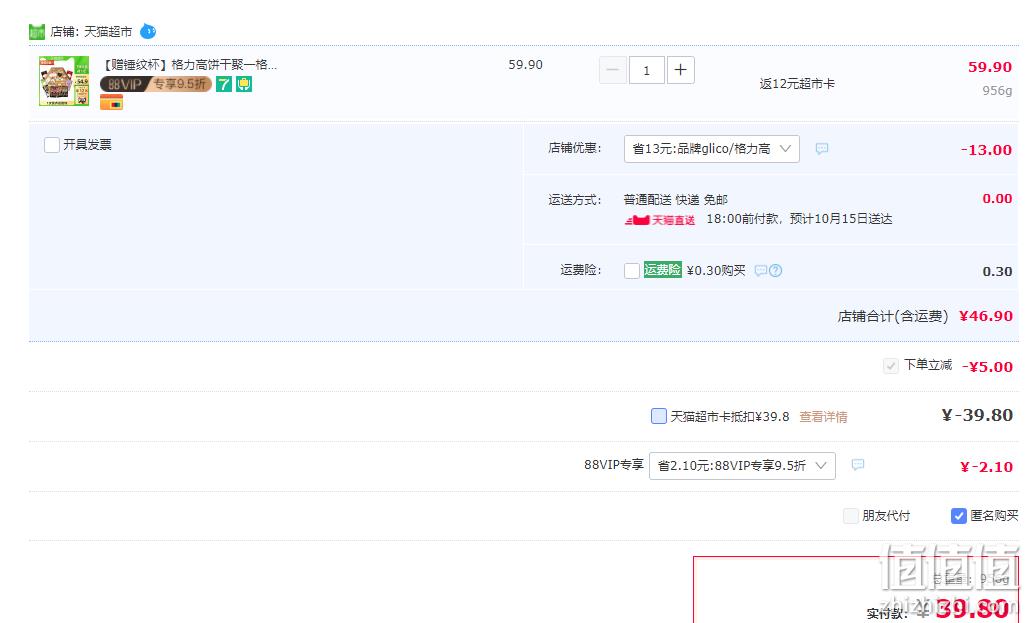1029x623 pixels.
Task: Click the -¥5.00 order reduction amount
Action: [x=988, y=366]
